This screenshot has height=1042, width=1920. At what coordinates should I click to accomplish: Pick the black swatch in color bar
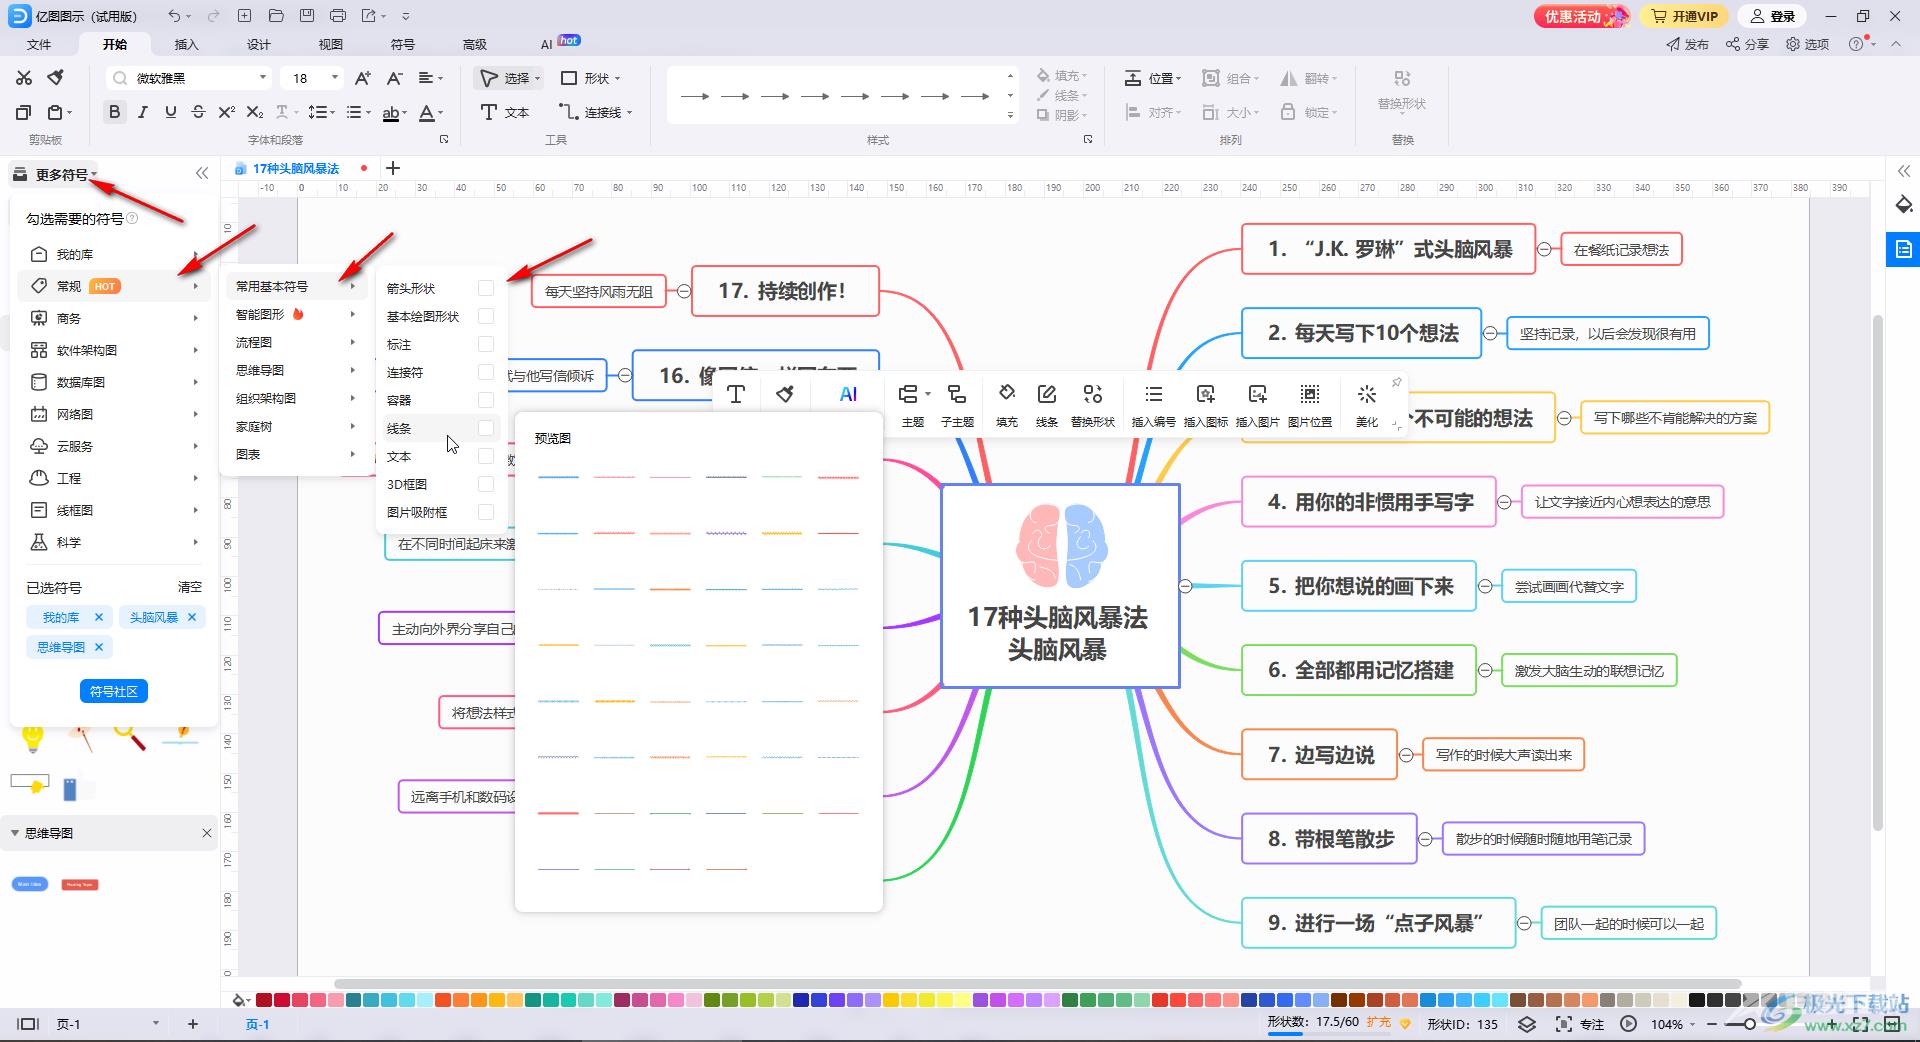(1696, 999)
